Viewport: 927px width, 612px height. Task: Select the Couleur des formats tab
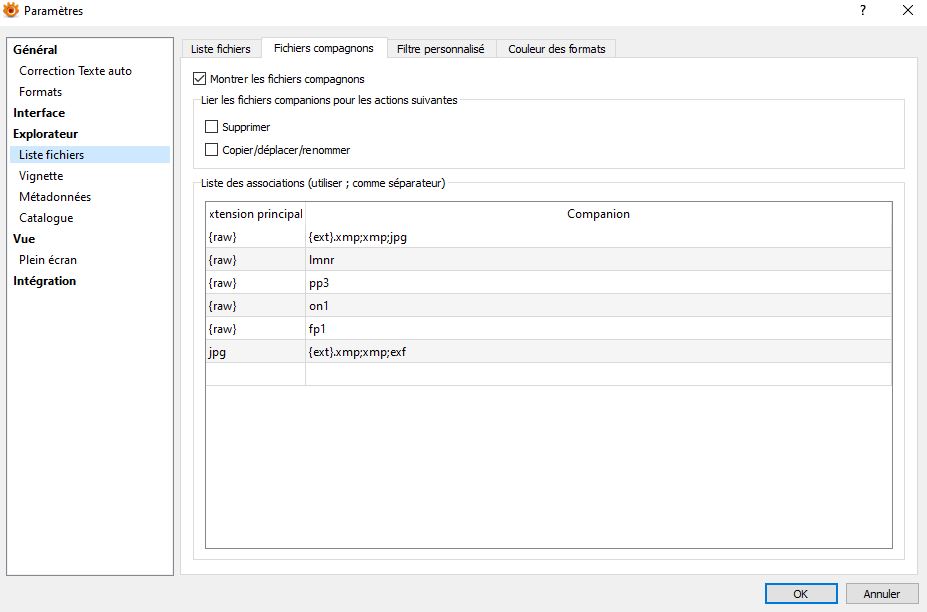pyautogui.click(x=557, y=48)
